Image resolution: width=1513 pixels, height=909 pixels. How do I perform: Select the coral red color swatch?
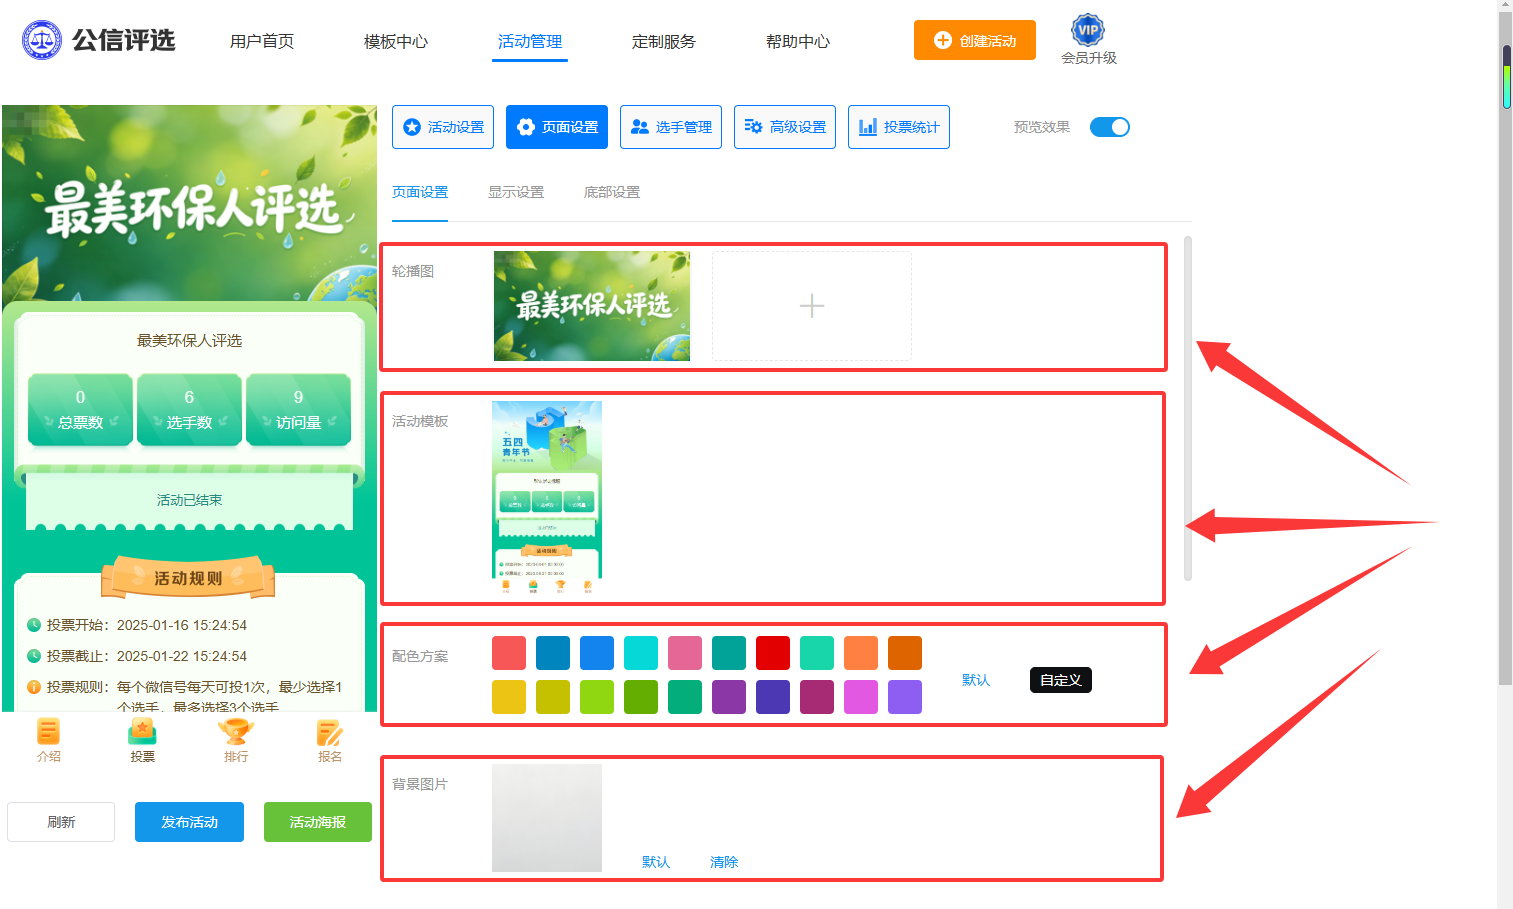509,653
